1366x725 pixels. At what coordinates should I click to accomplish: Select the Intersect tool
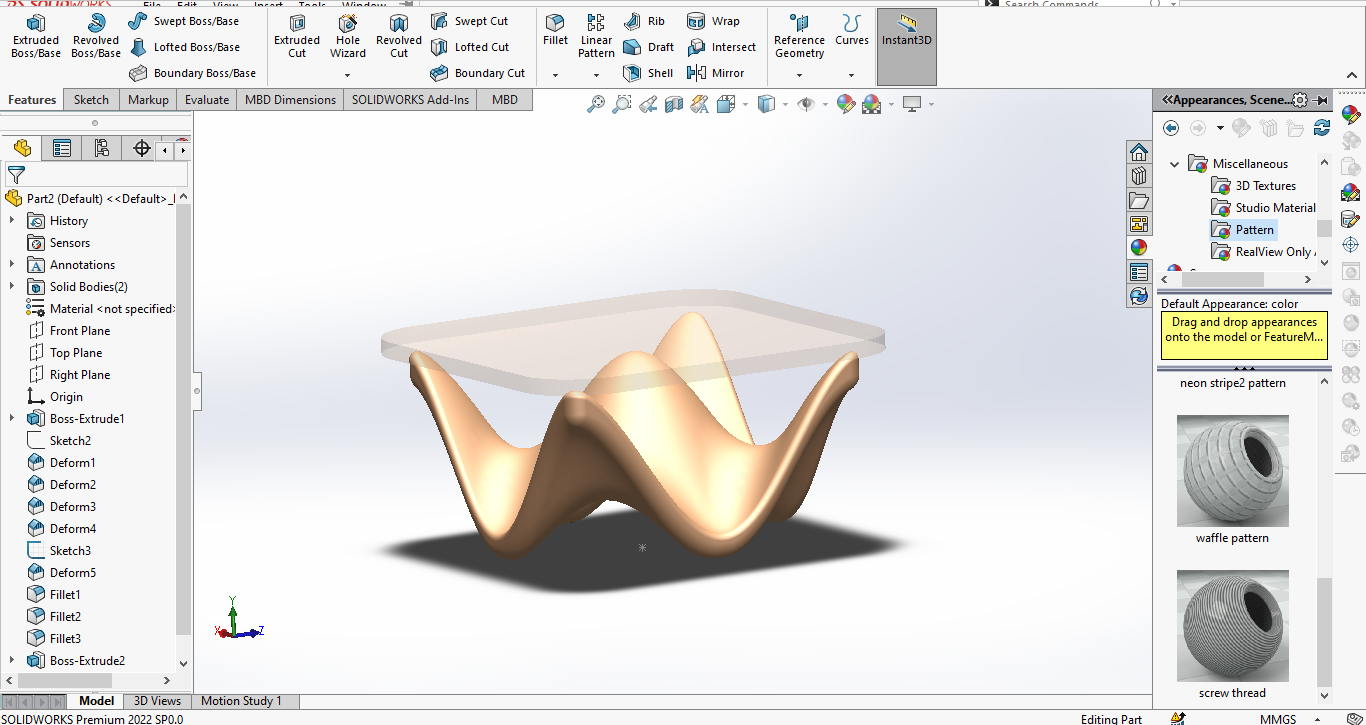pos(722,47)
